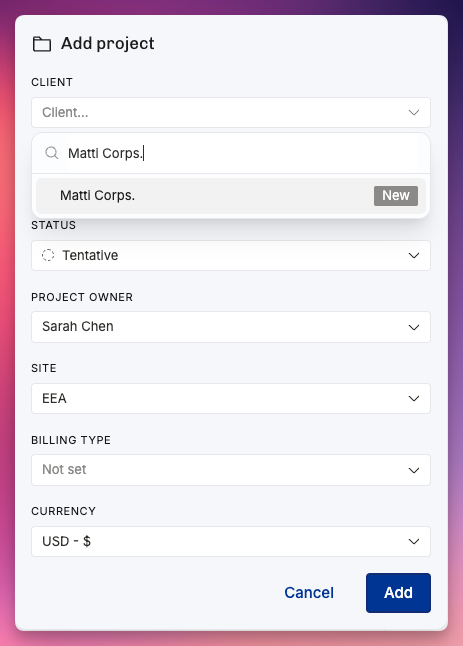The height and width of the screenshot is (646, 463).
Task: Click the Status dropdown chevron arrow
Action: 414,255
